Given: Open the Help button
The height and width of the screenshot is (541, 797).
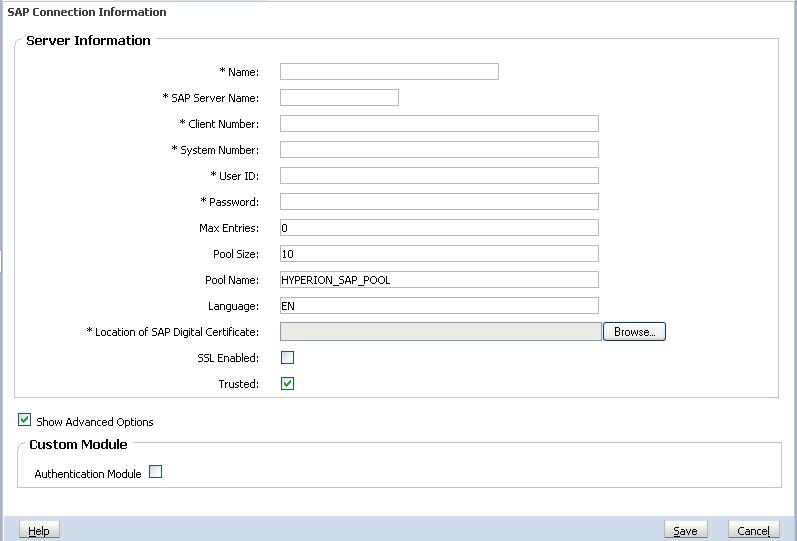Looking at the screenshot, I should coord(39,531).
